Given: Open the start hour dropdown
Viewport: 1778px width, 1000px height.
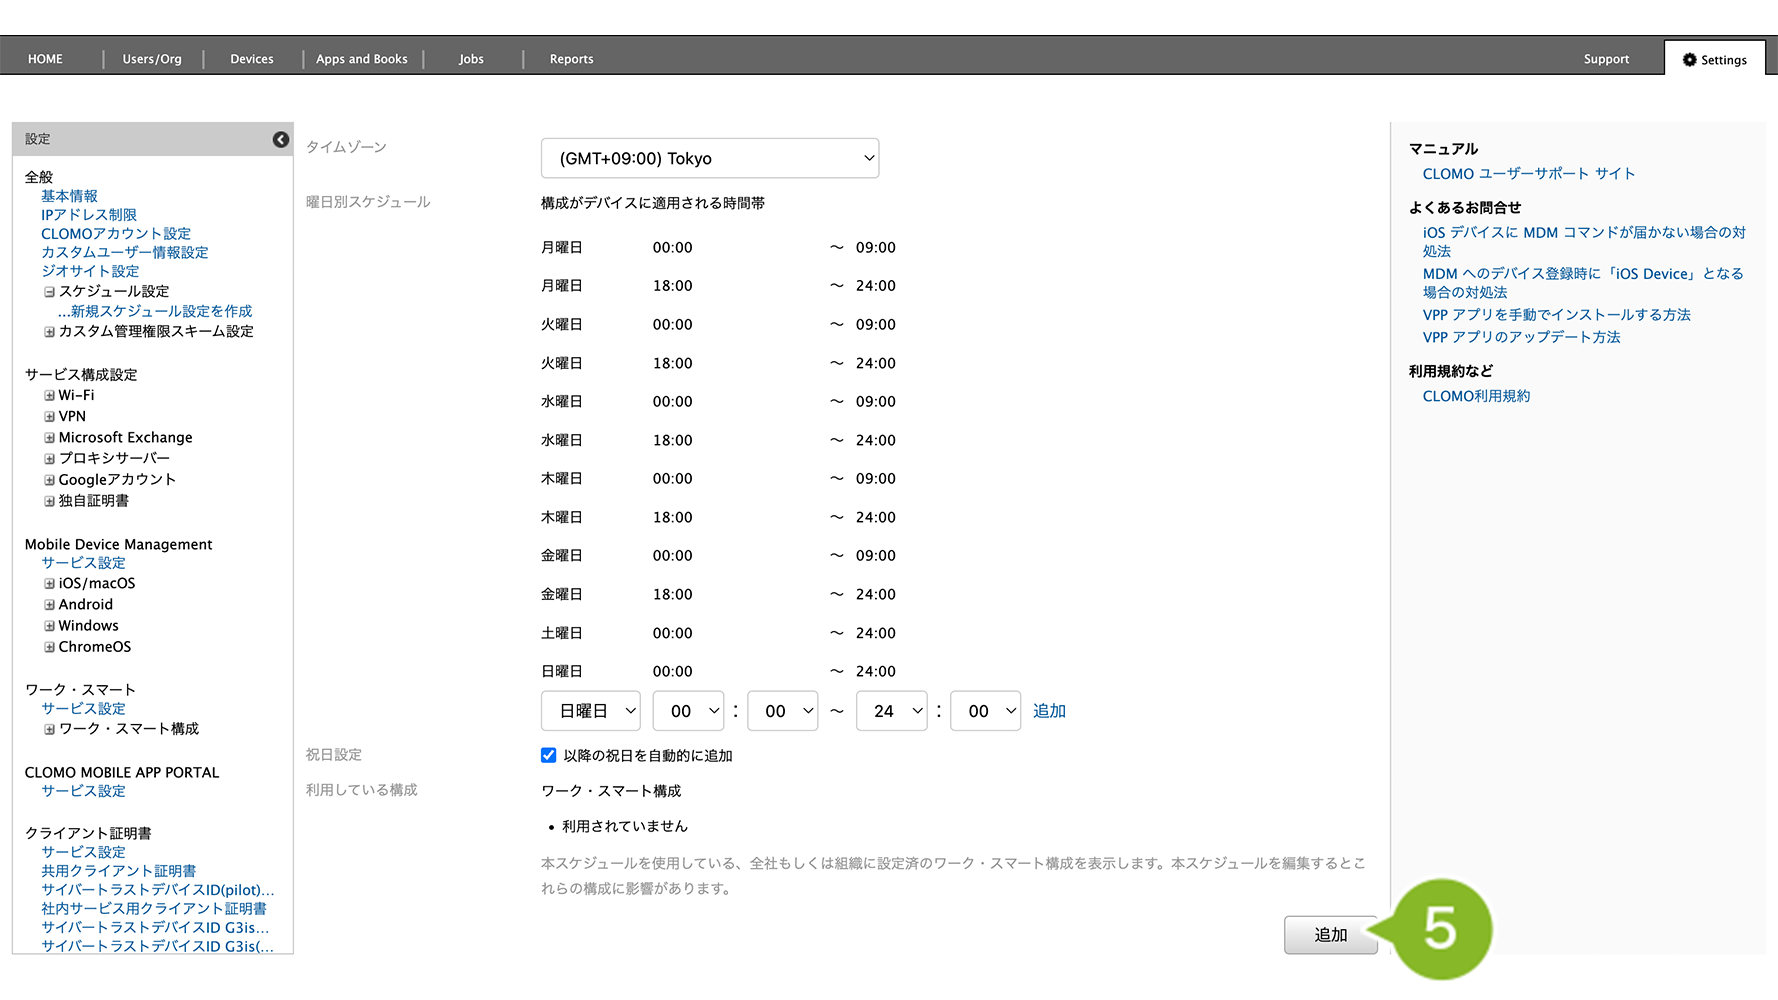Looking at the screenshot, I should coord(688,711).
